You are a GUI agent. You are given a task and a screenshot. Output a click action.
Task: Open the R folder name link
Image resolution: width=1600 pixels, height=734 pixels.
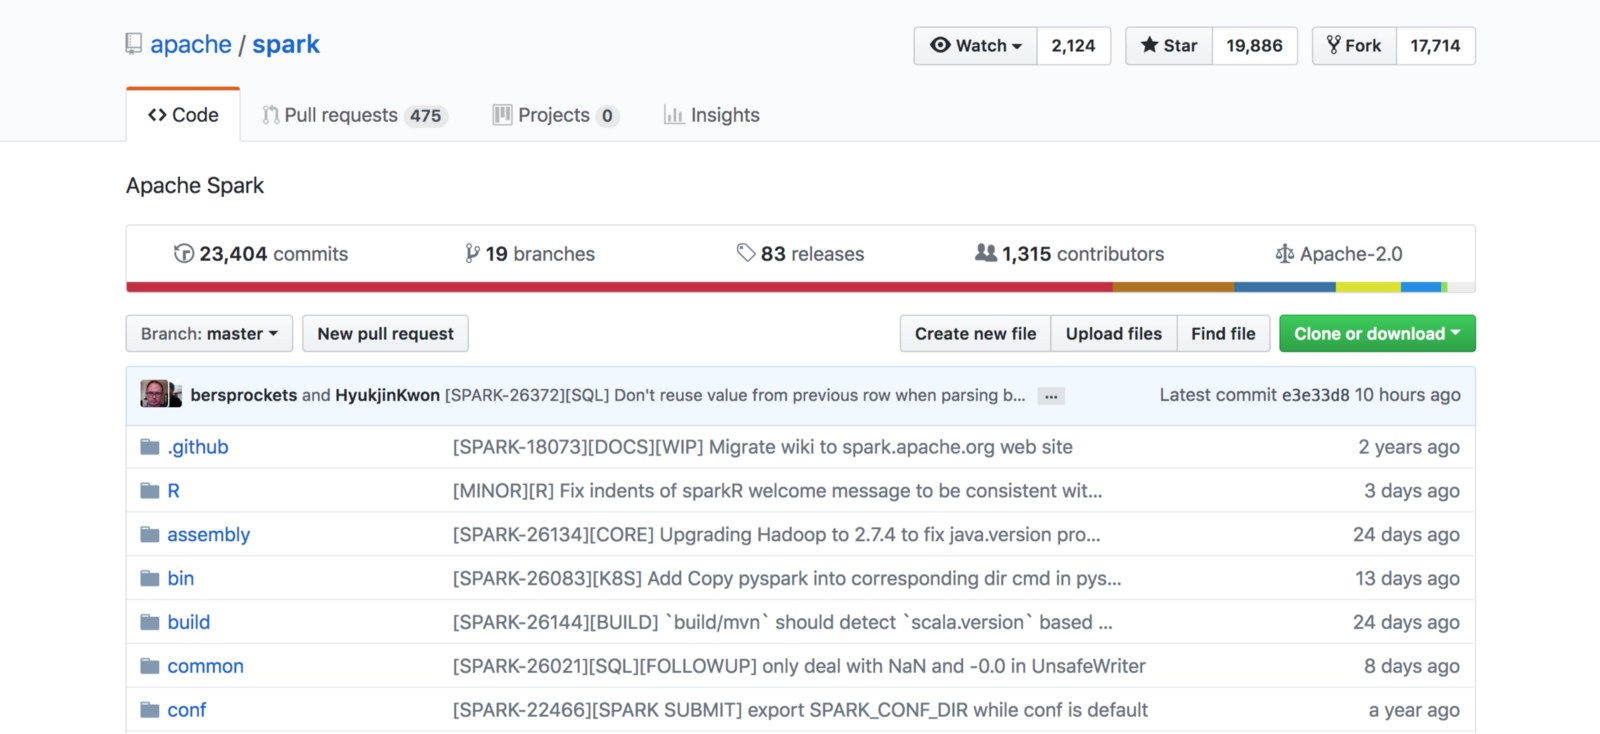click(x=174, y=491)
